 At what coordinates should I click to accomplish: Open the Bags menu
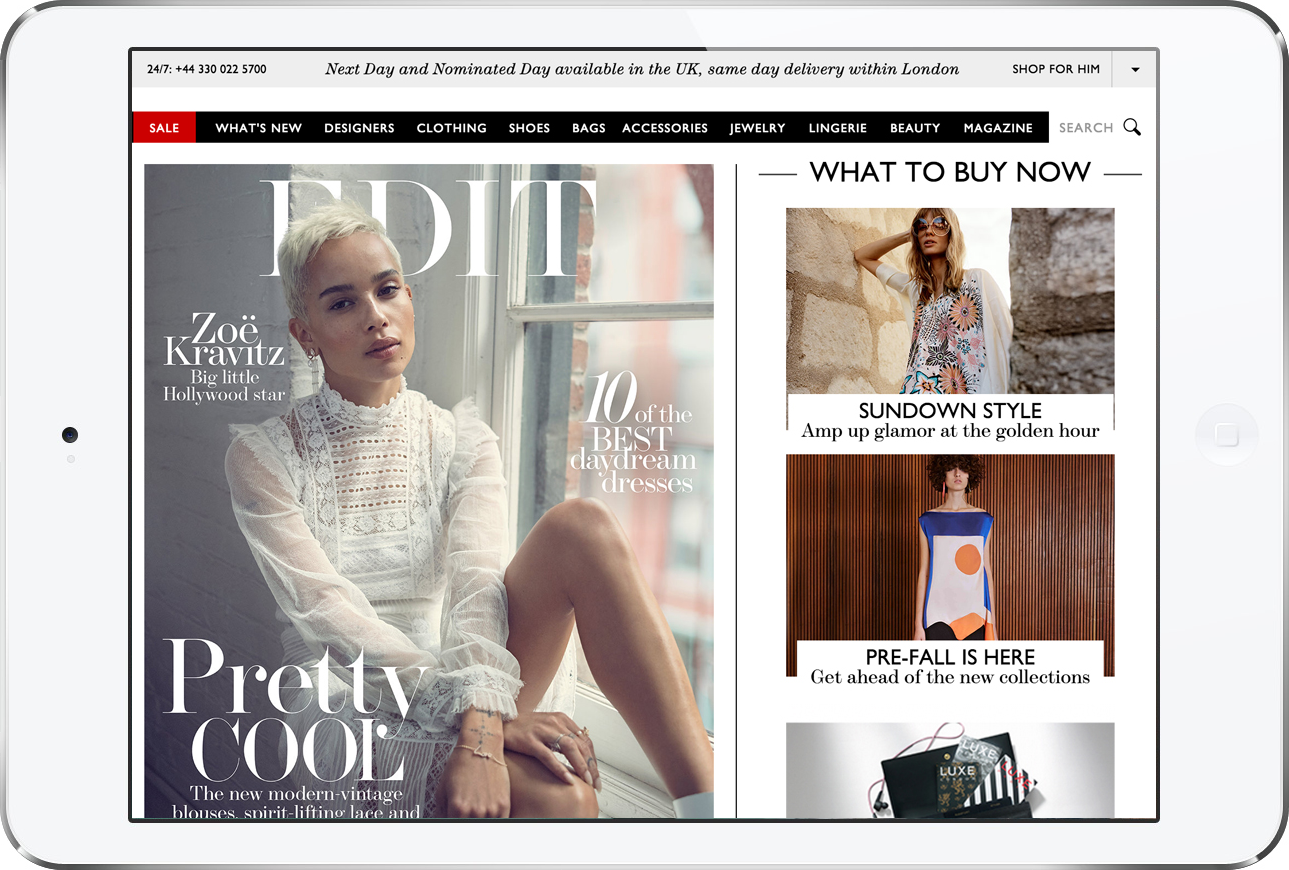(x=589, y=128)
